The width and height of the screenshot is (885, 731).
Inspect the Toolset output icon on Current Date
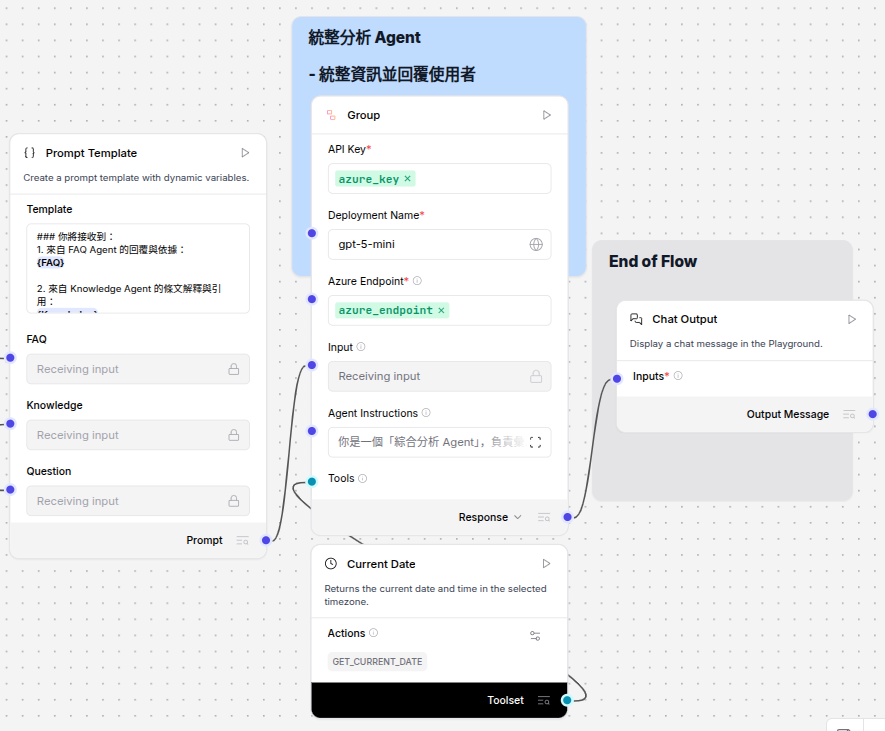(546, 700)
